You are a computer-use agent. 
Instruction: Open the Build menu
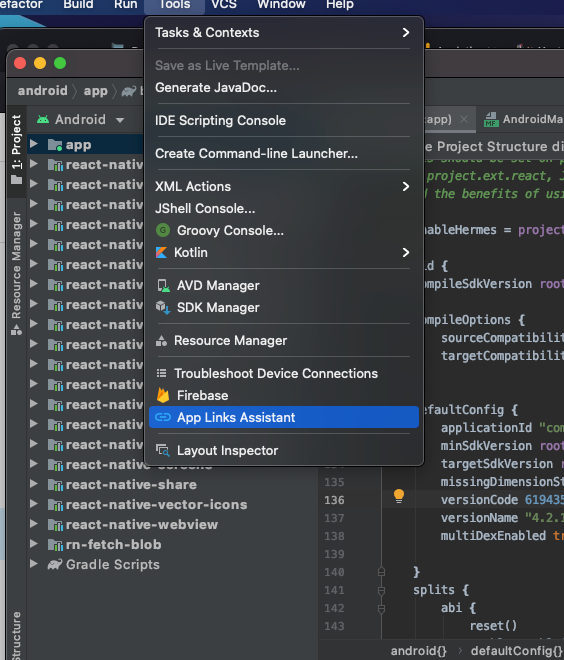point(78,5)
